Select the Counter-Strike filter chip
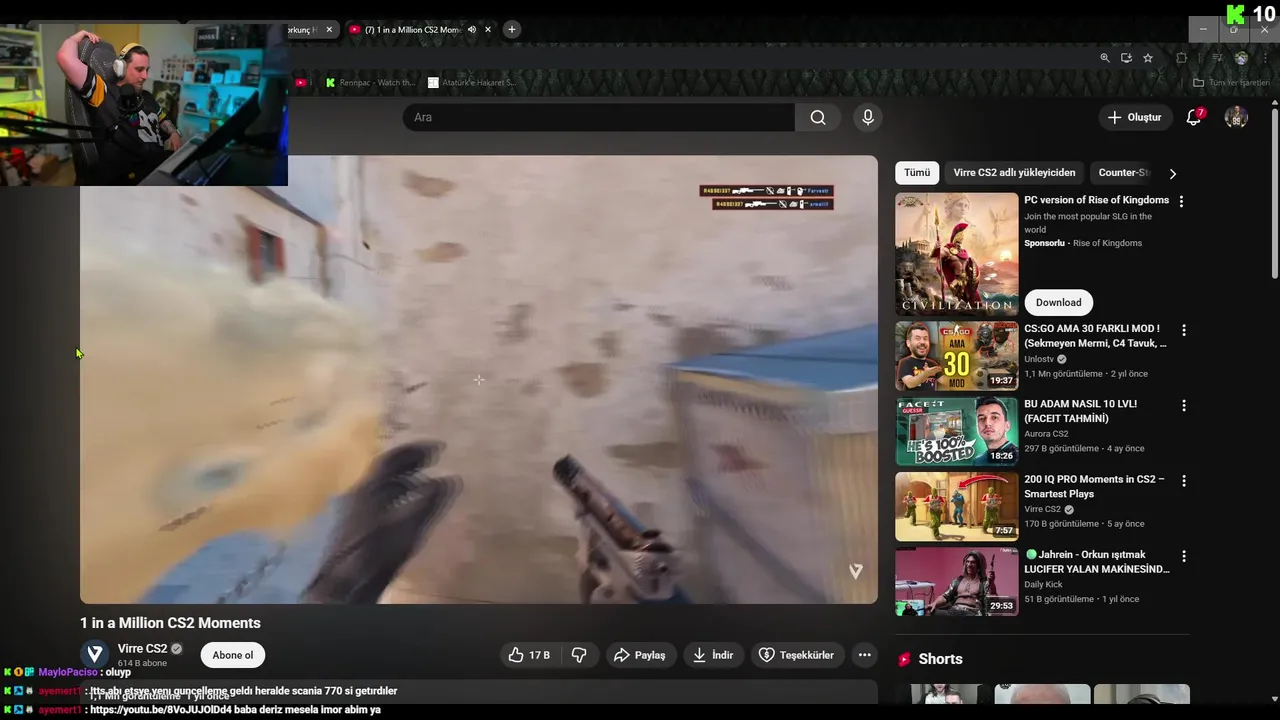 (1124, 173)
